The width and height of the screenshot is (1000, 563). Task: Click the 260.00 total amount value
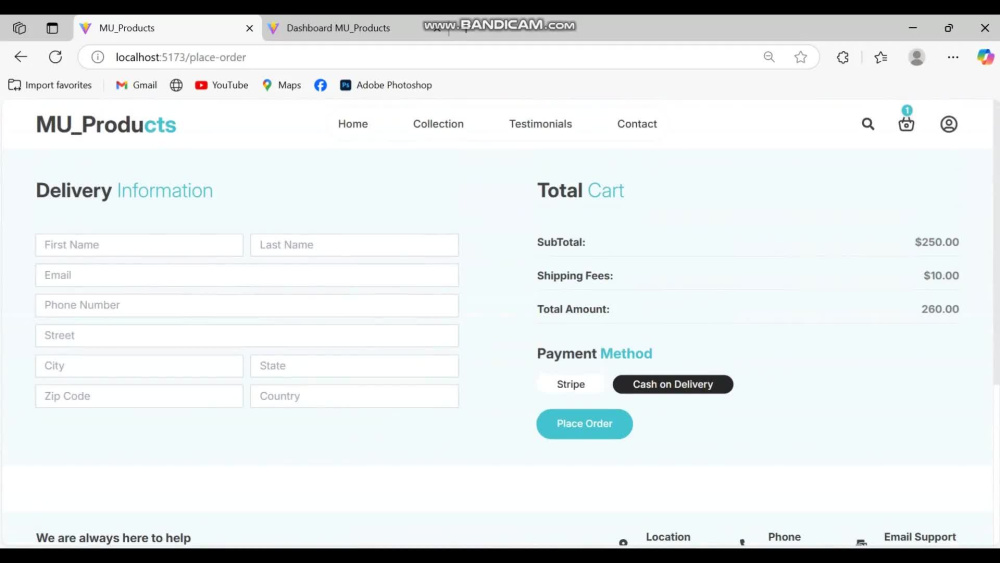939,309
